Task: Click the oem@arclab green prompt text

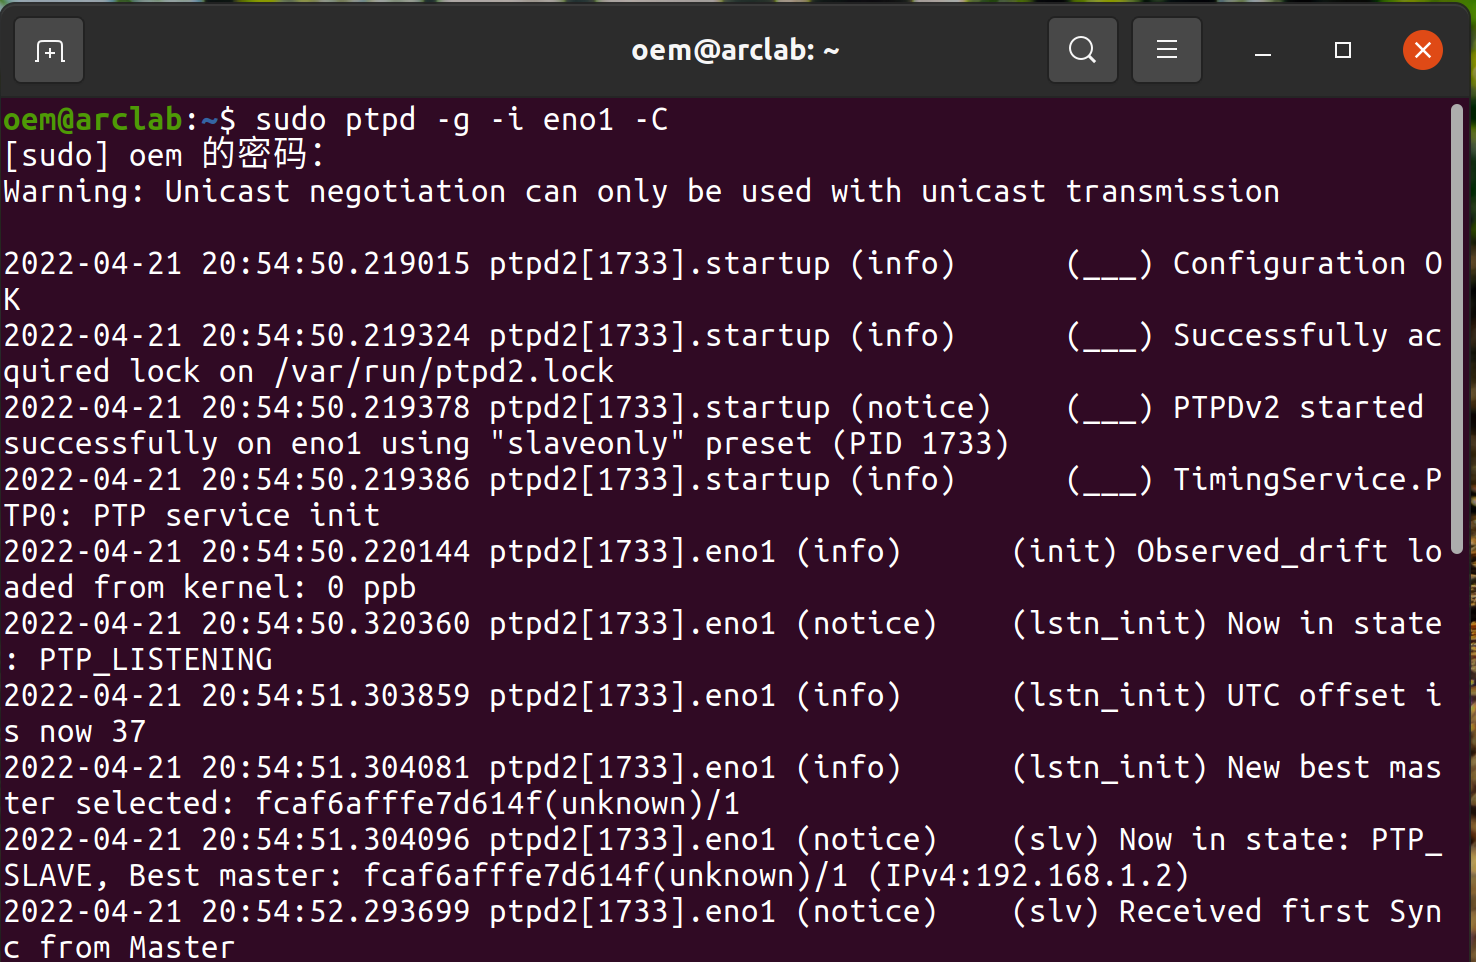Action: tap(92, 120)
